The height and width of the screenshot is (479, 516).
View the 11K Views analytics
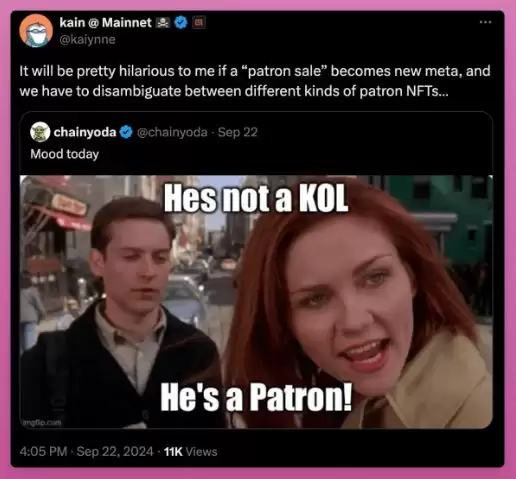point(190,452)
